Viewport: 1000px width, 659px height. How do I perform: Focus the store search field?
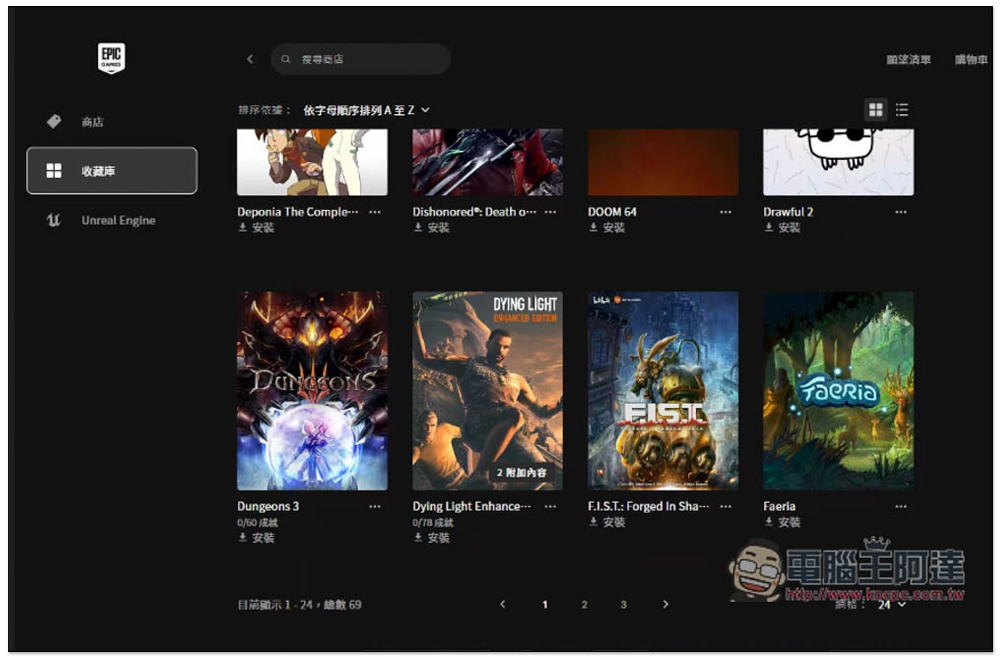[361, 59]
